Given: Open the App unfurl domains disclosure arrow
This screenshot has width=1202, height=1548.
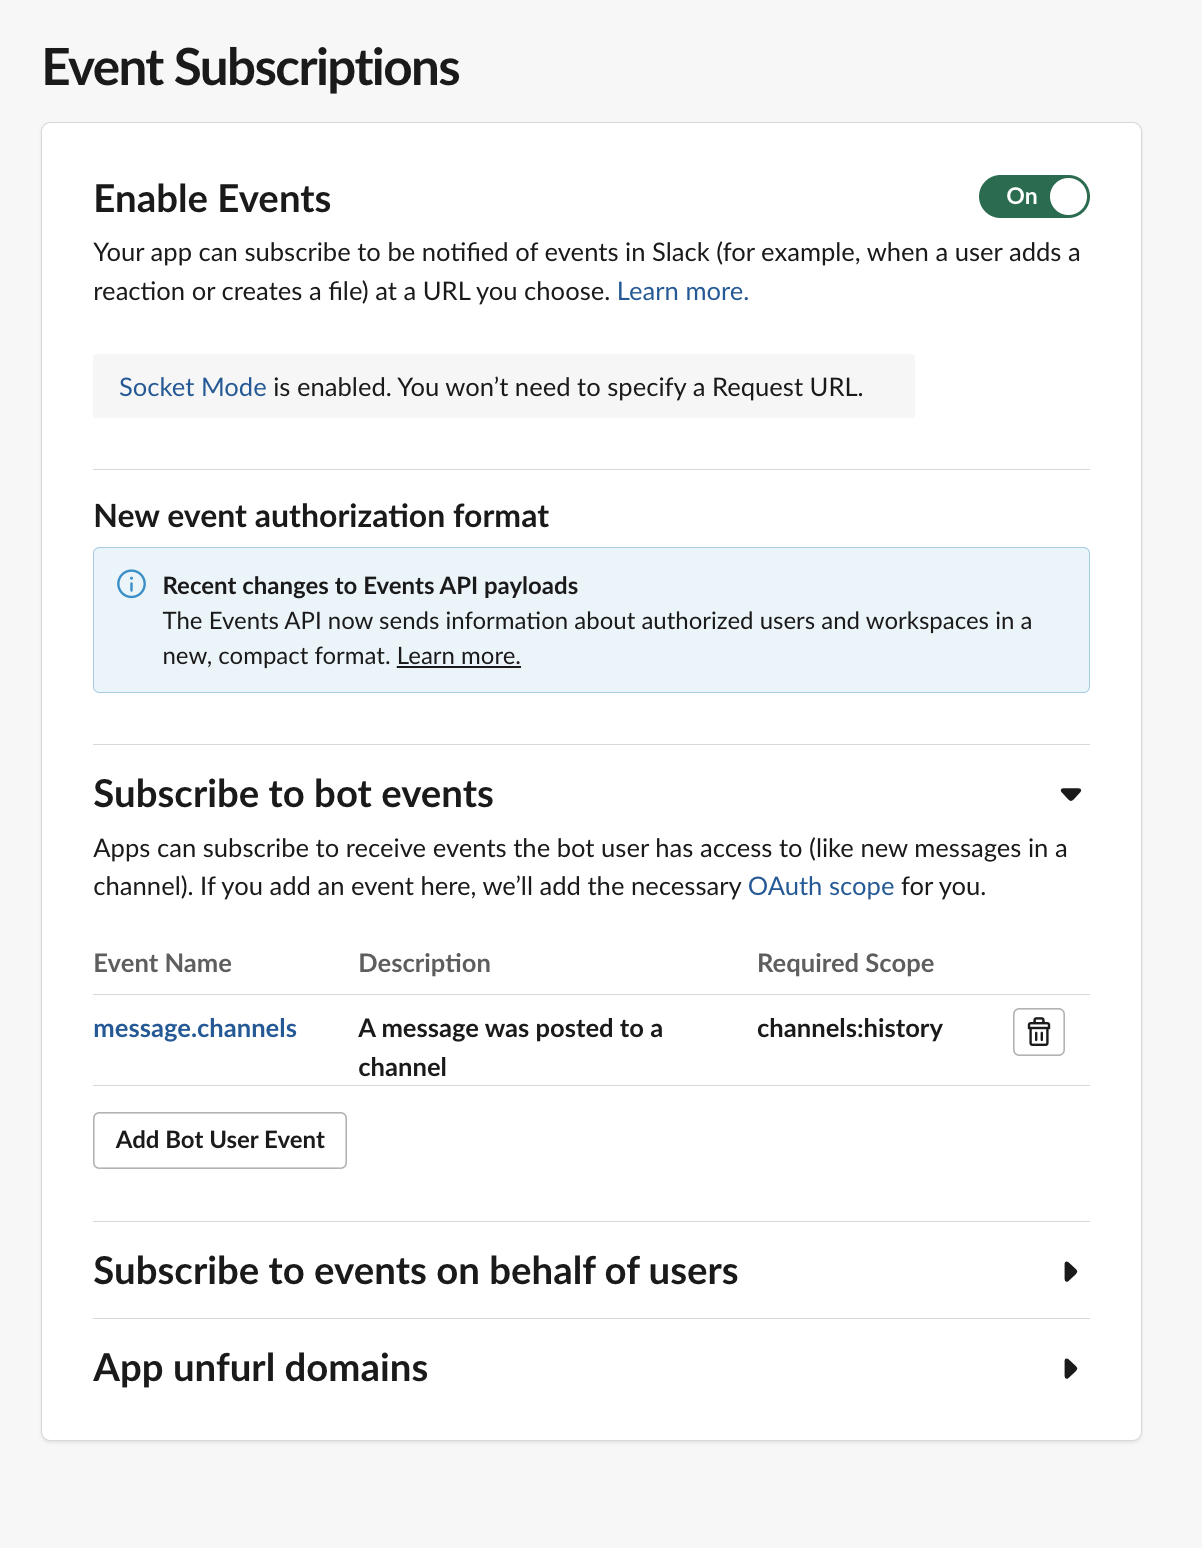Looking at the screenshot, I should point(1072,1369).
